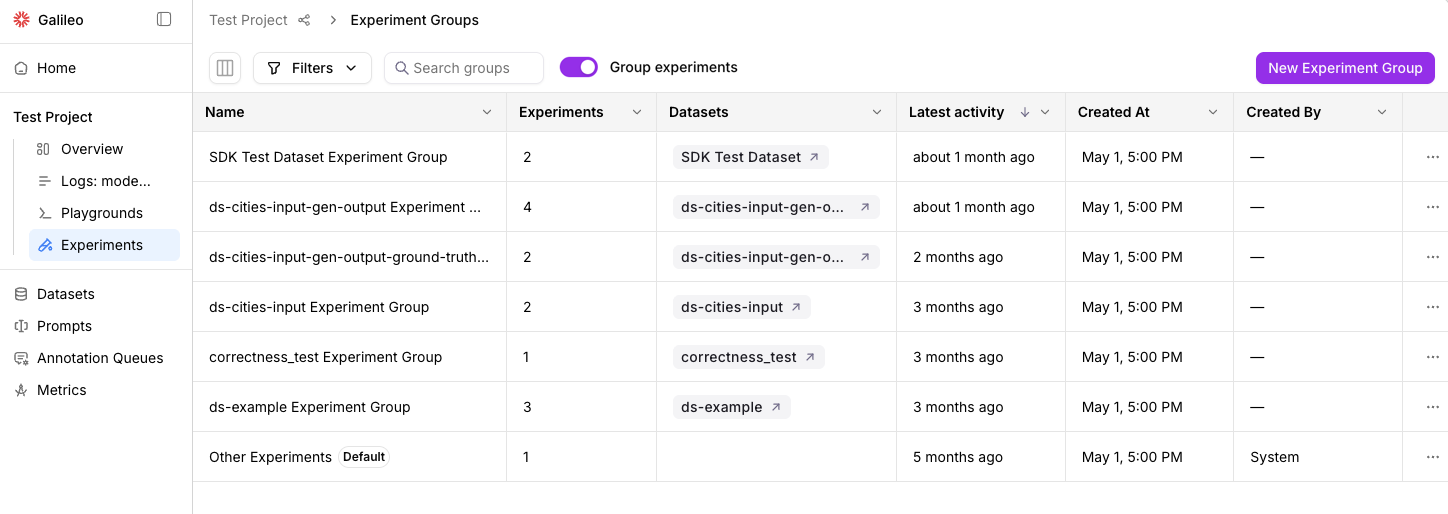This screenshot has width=1448, height=514.
Task: Click the Datasets database icon
Action: 21,294
